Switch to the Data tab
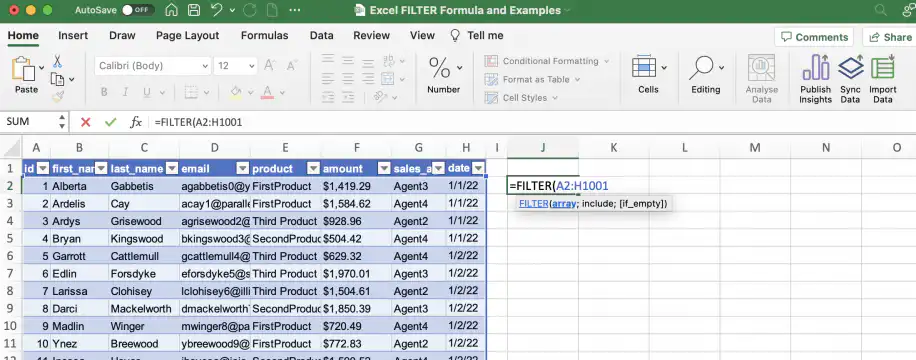Image resolution: width=916 pixels, height=360 pixels. pyautogui.click(x=321, y=36)
